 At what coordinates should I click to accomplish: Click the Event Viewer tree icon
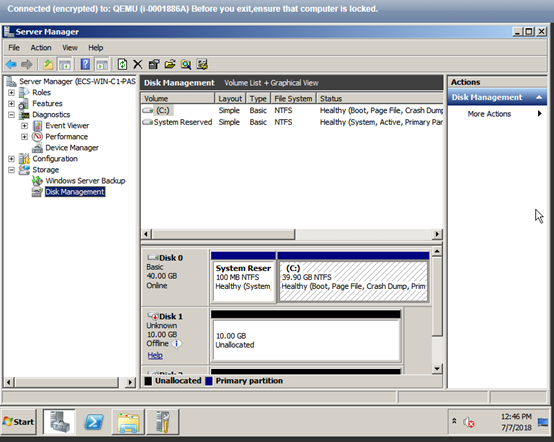(x=37, y=126)
